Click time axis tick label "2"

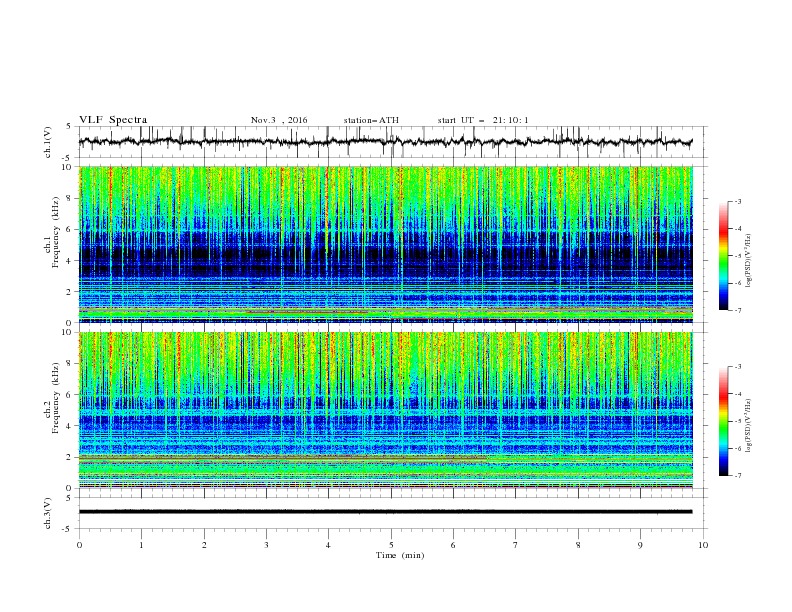pos(204,545)
